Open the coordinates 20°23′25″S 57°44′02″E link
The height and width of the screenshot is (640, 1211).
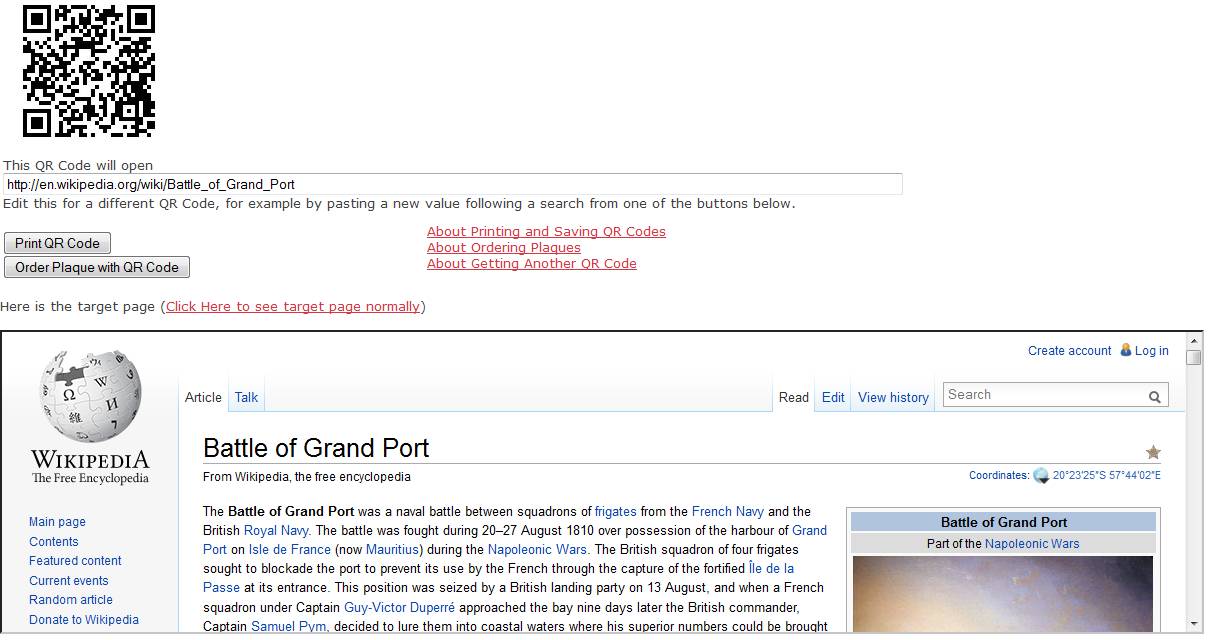[1107, 476]
